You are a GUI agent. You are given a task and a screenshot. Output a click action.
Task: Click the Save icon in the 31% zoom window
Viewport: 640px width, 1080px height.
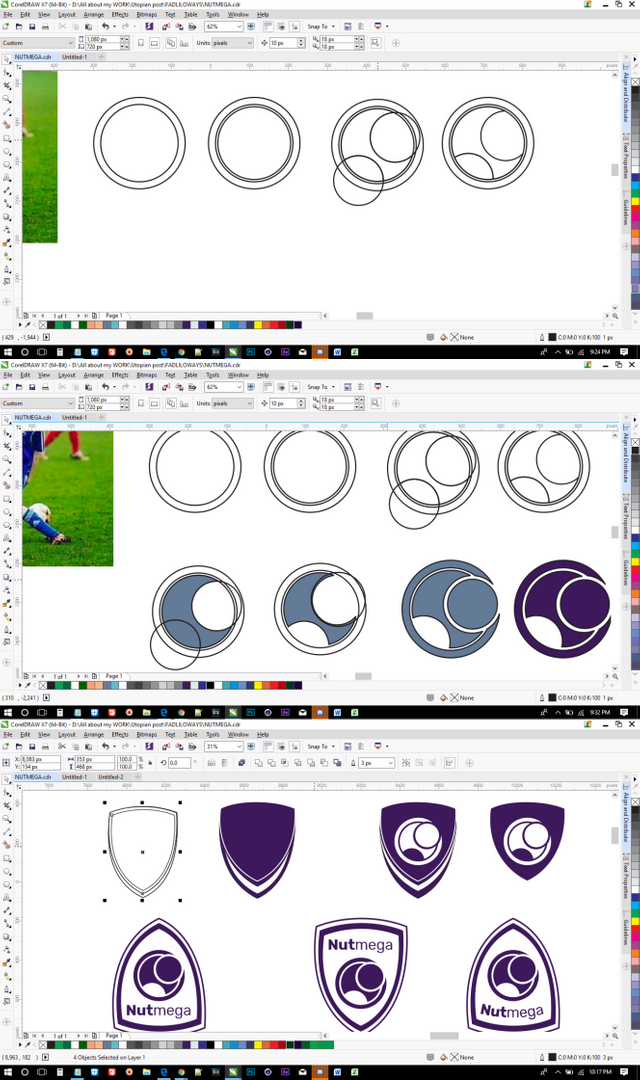pyautogui.click(x=32, y=746)
